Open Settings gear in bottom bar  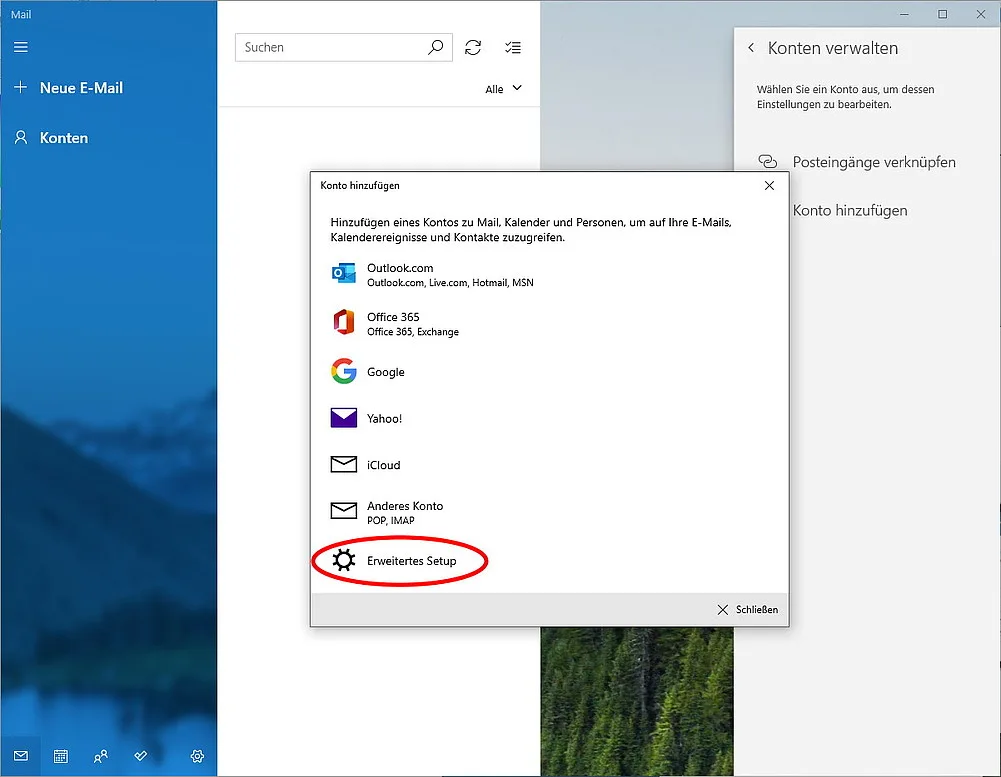click(197, 756)
